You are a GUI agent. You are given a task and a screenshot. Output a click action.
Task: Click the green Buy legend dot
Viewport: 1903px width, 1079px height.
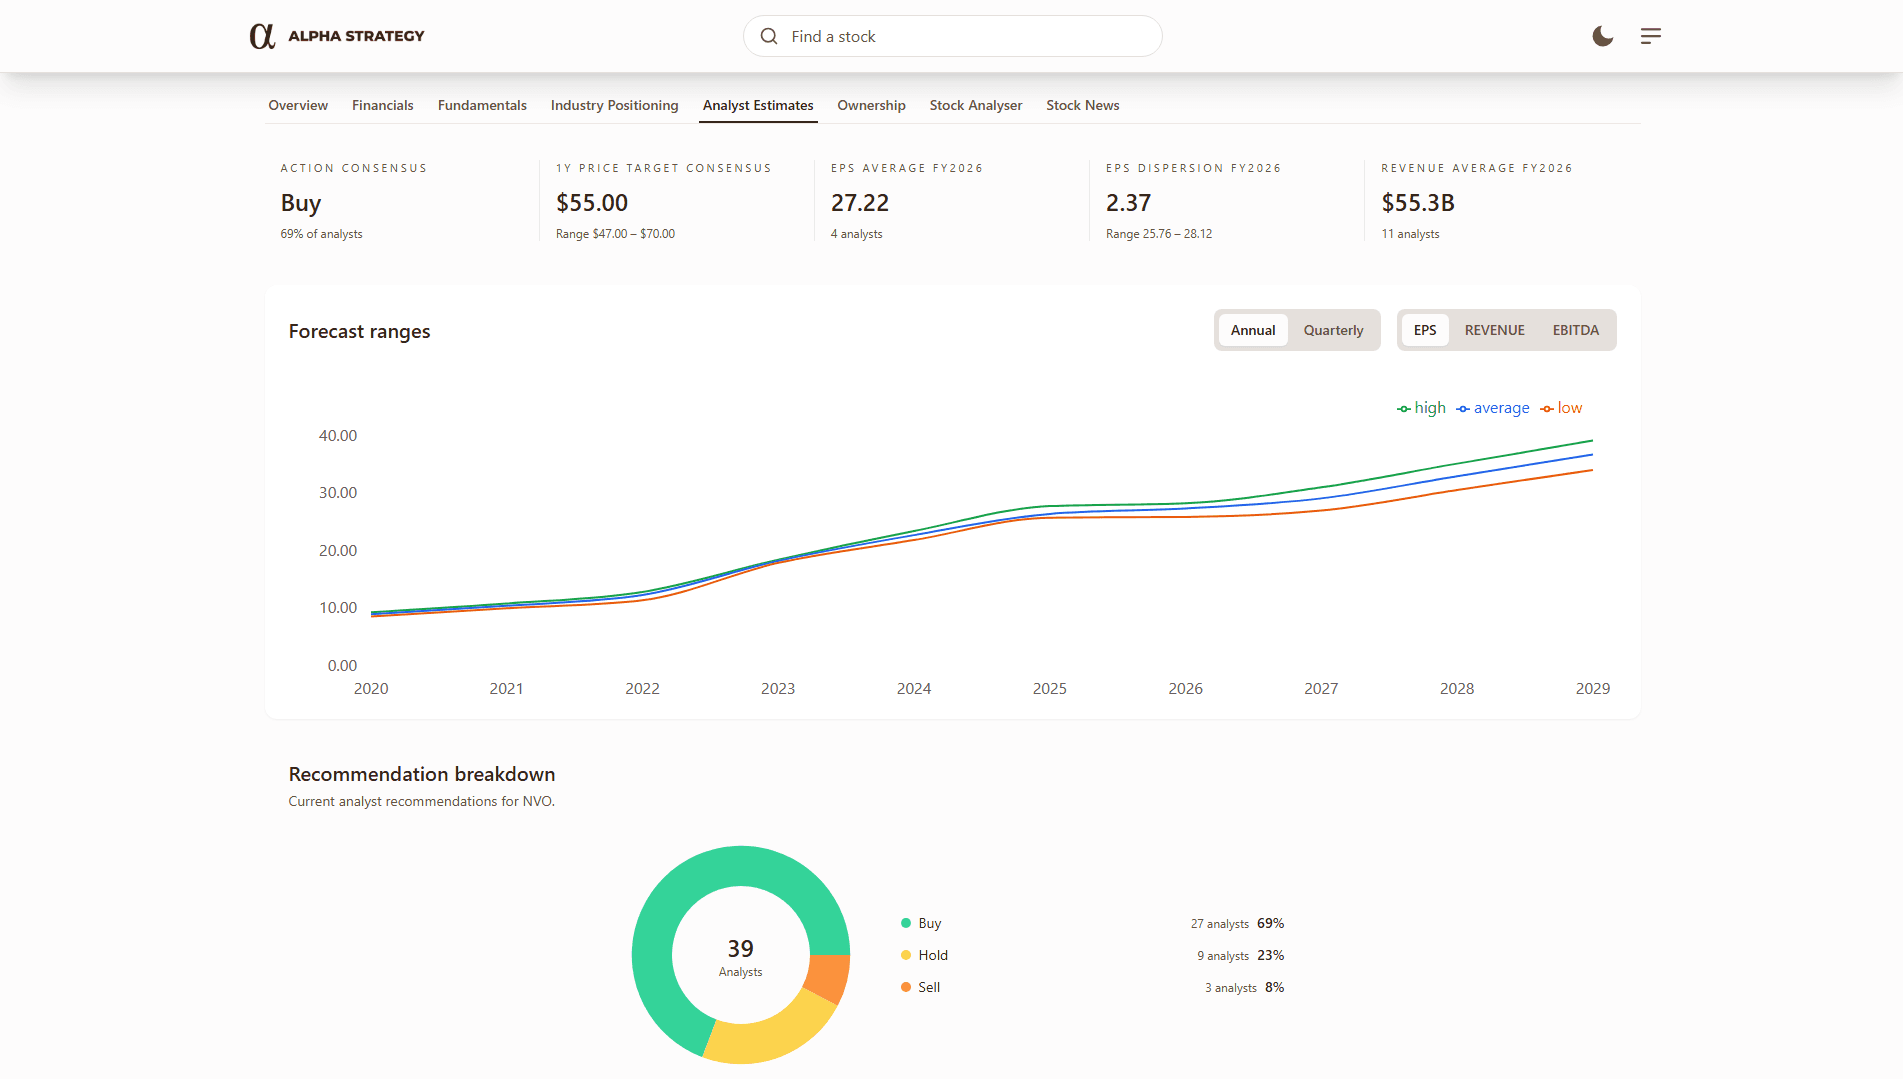pos(906,923)
